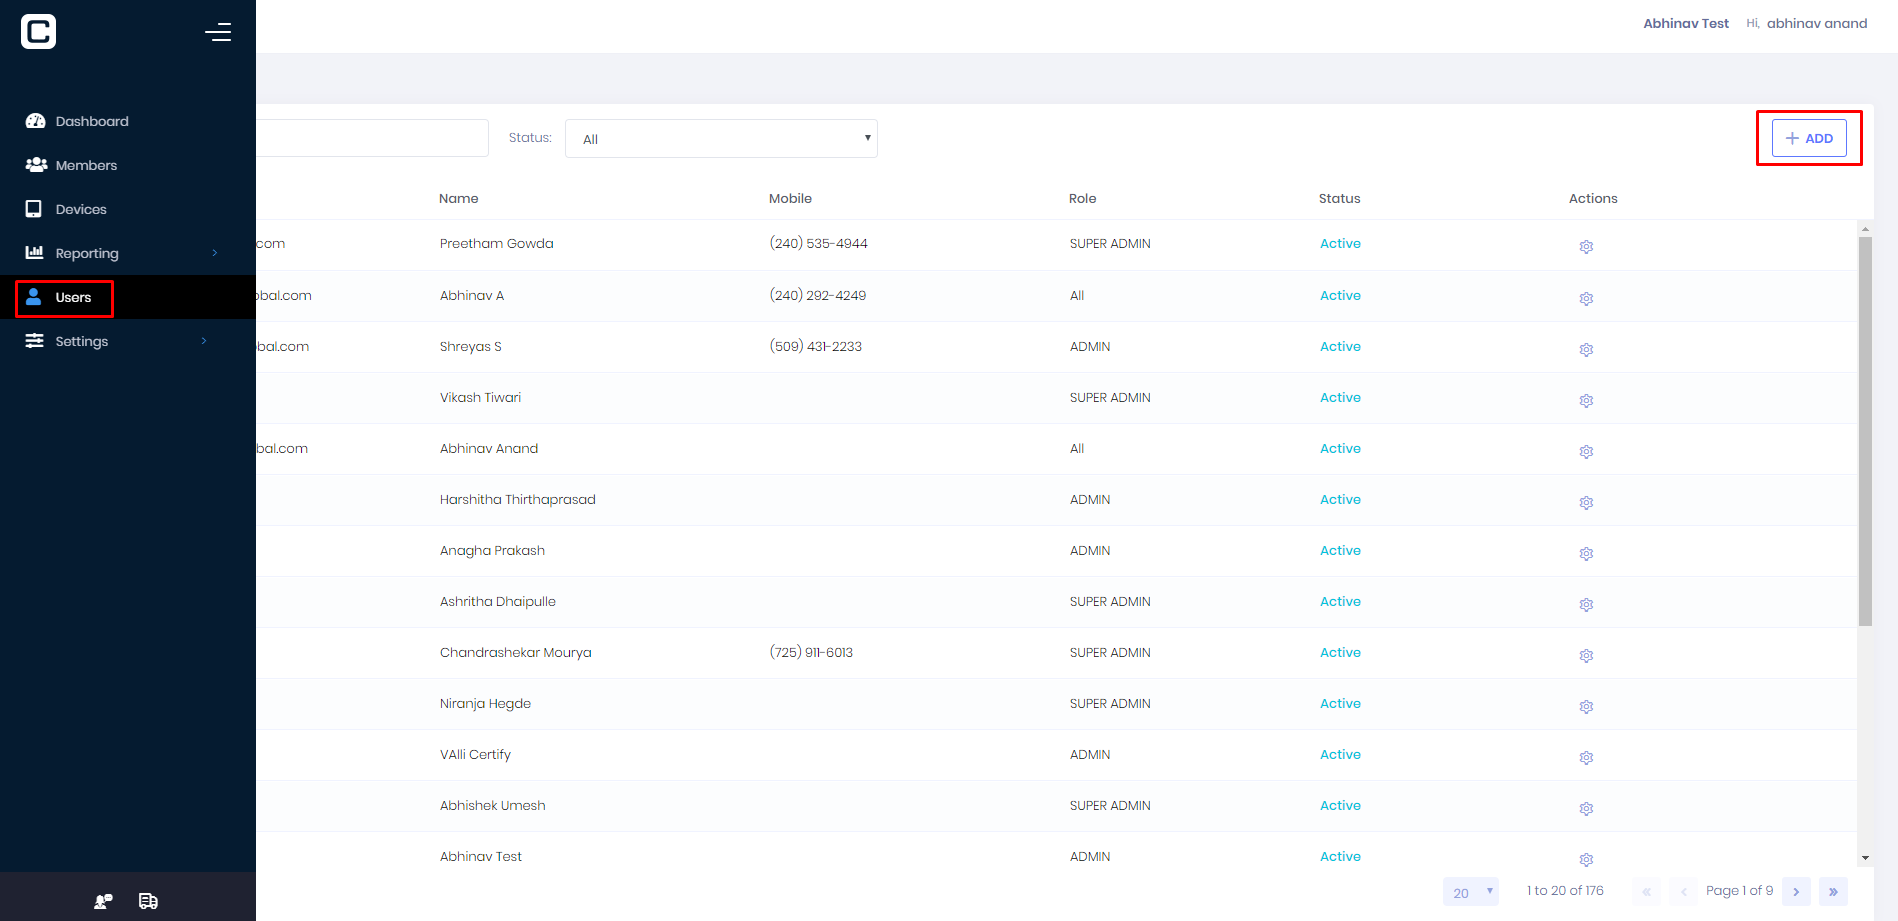Go to the Members section

tap(86, 165)
